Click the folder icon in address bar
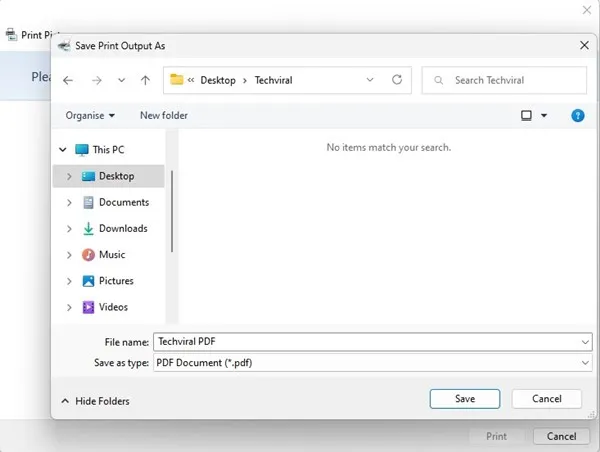The width and height of the screenshot is (600, 452). pyautogui.click(x=176, y=80)
